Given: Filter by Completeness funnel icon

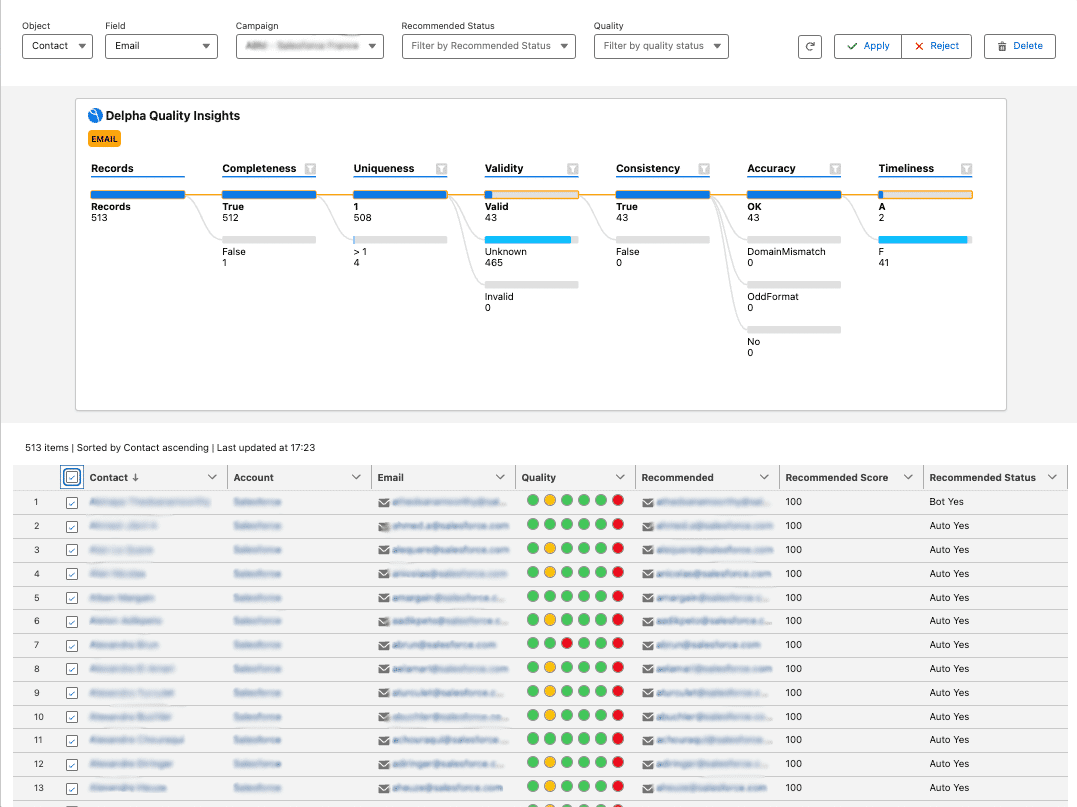Looking at the screenshot, I should (x=310, y=169).
